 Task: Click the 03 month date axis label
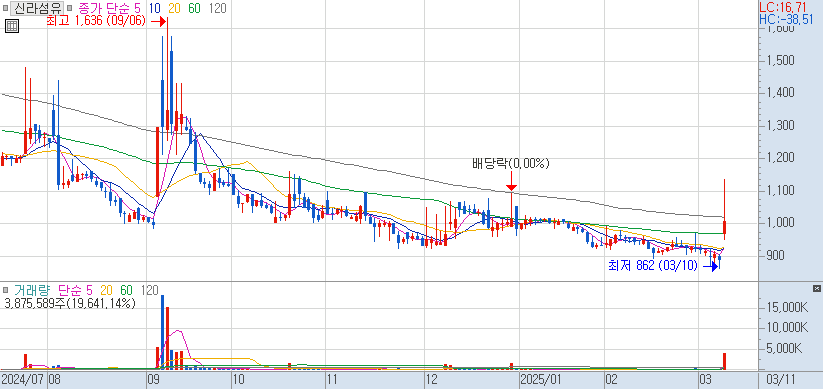pos(705,379)
